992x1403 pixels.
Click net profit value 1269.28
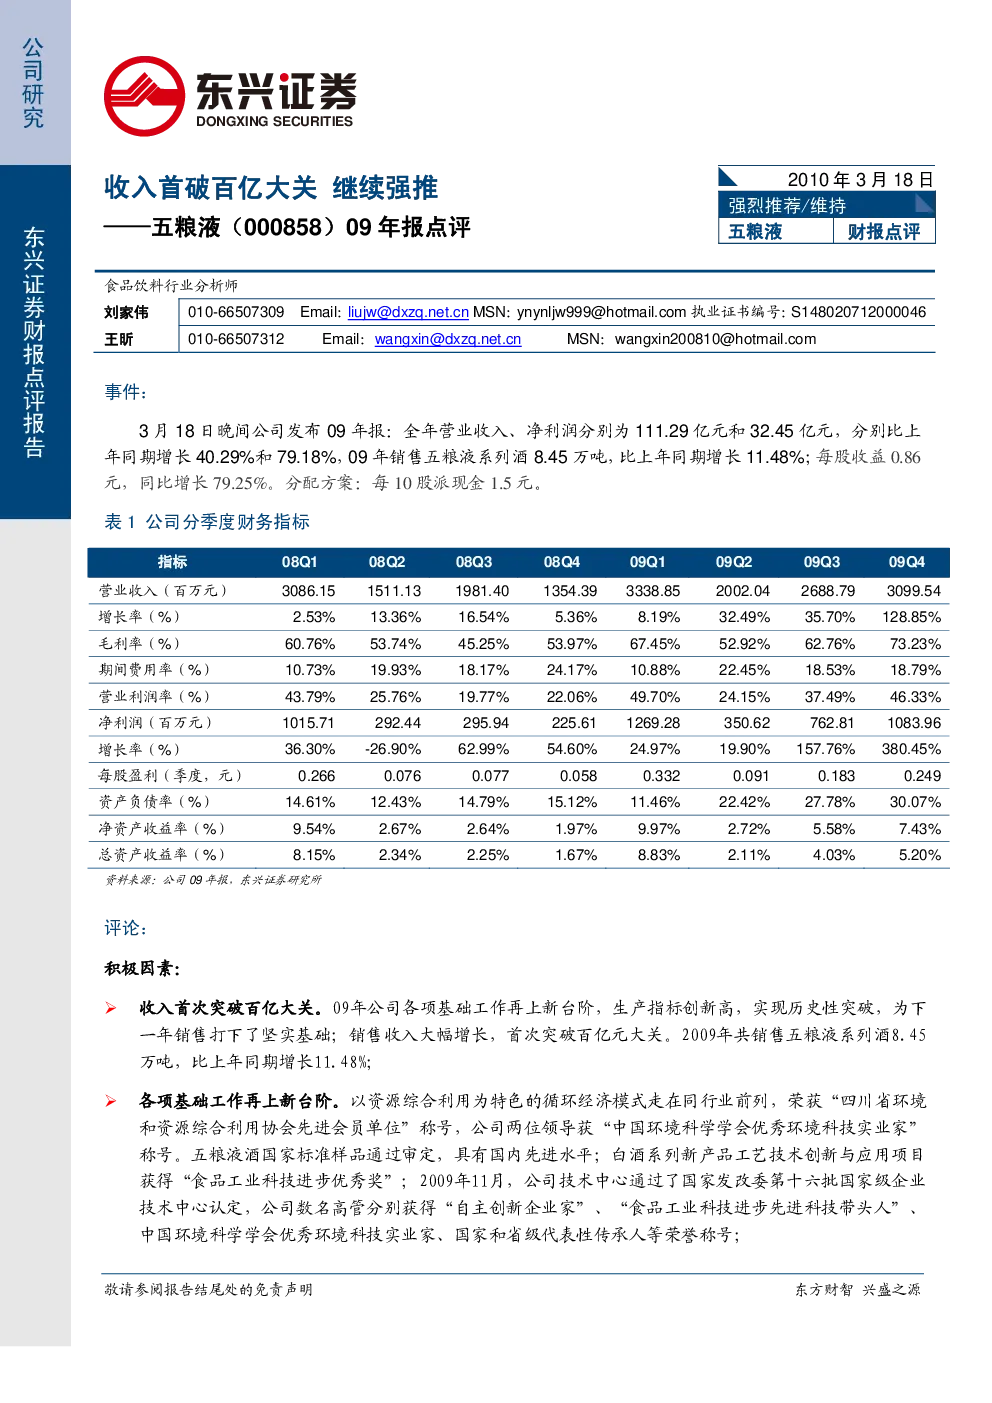[x=653, y=723]
